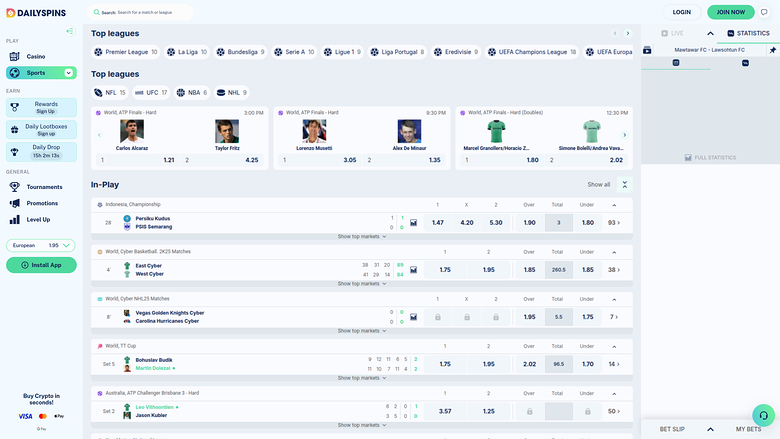
Task: Bet on Taylor Fritz at 4.25
Action: pyautogui.click(x=222, y=160)
